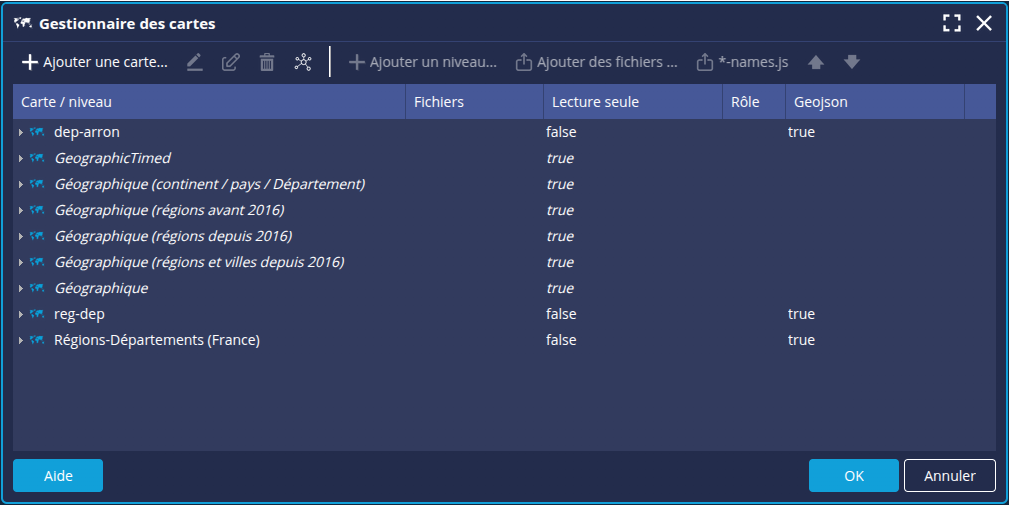Click Ajouter des fichiers toolbar button
This screenshot has height=506, width=1010.
point(597,62)
